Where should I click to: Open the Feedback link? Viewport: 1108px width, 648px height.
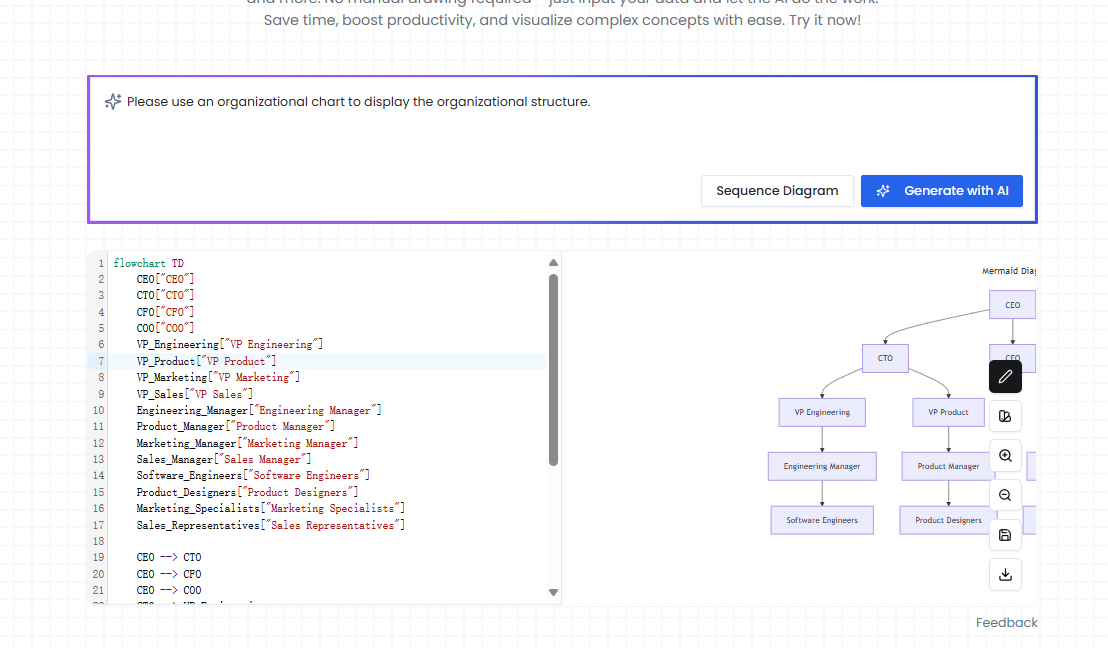(x=1006, y=622)
